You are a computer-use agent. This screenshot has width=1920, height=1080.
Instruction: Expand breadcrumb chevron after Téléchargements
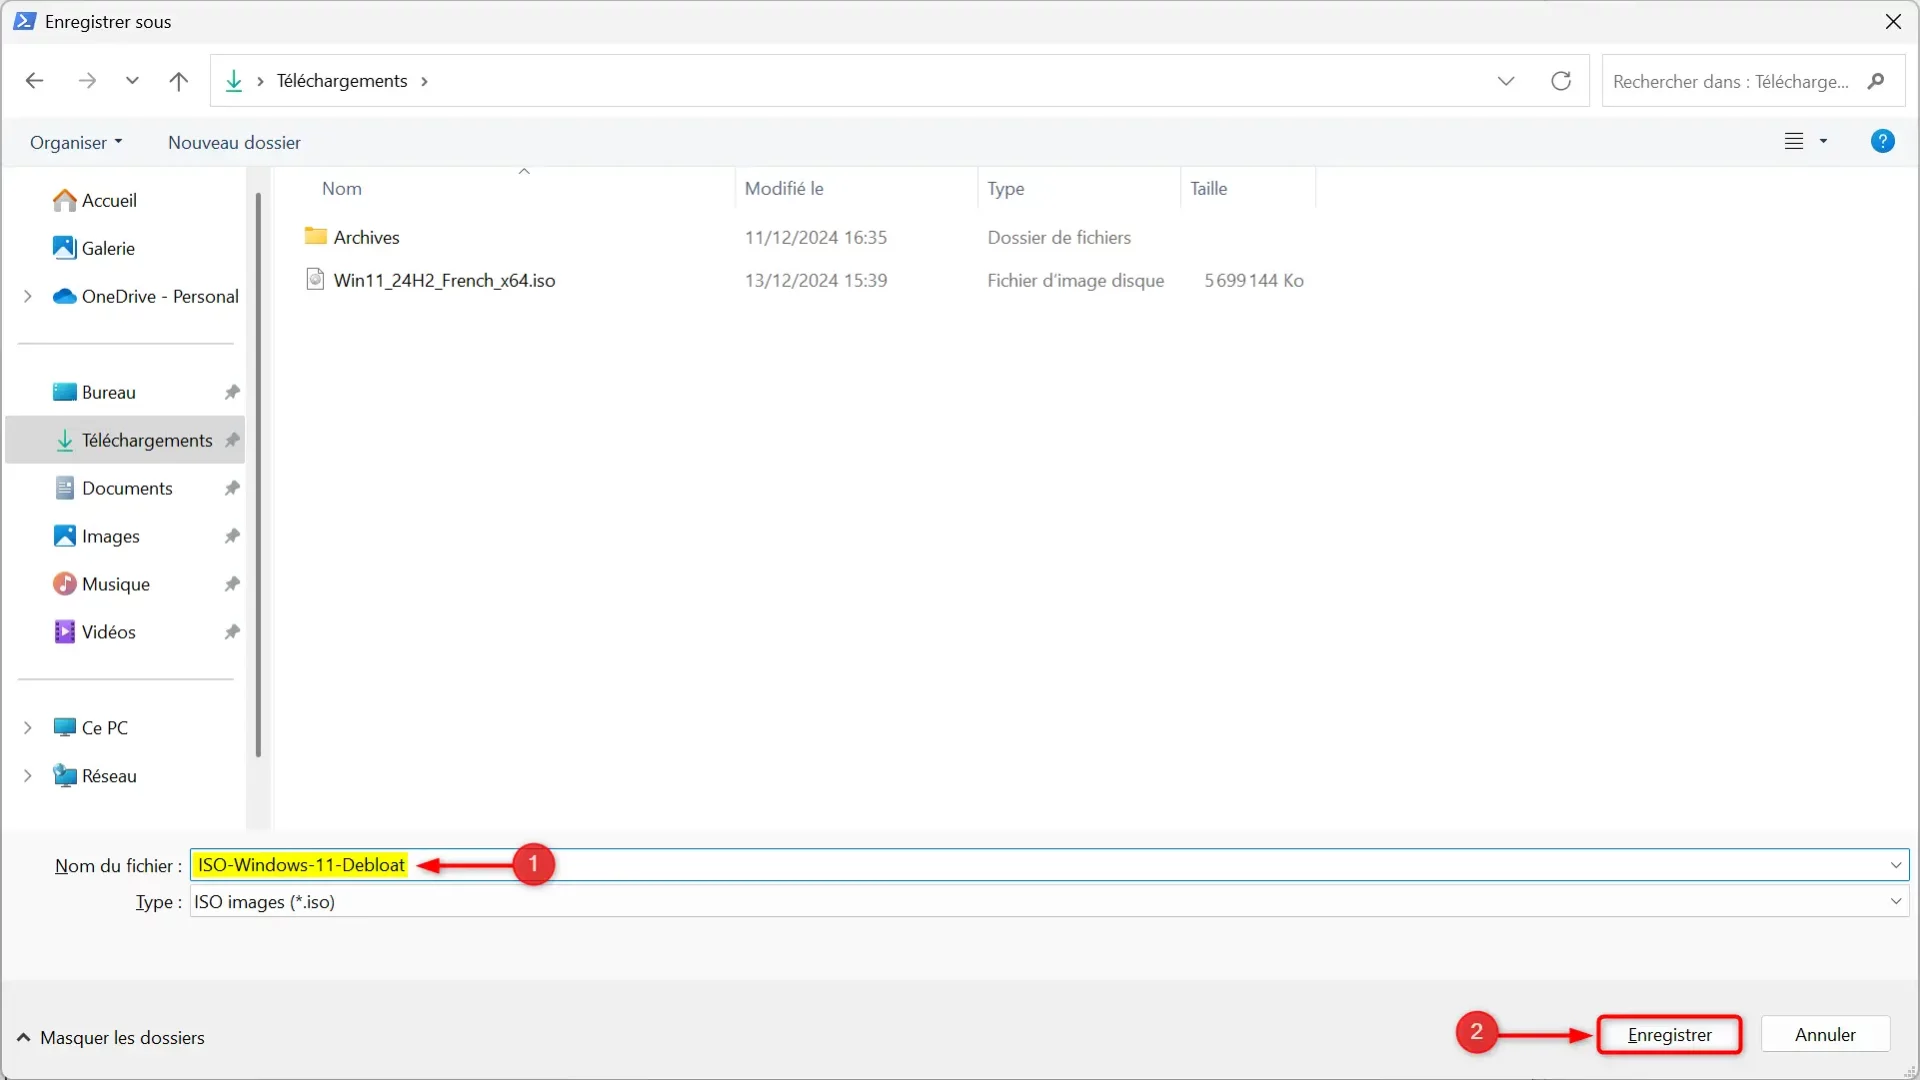click(424, 81)
